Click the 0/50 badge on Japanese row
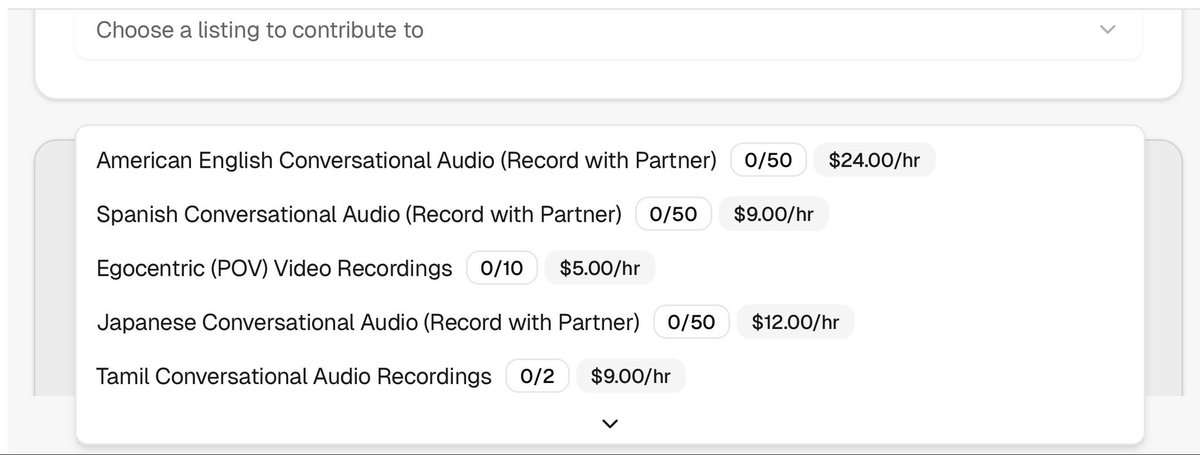The height and width of the screenshot is (455, 1200). (692, 322)
